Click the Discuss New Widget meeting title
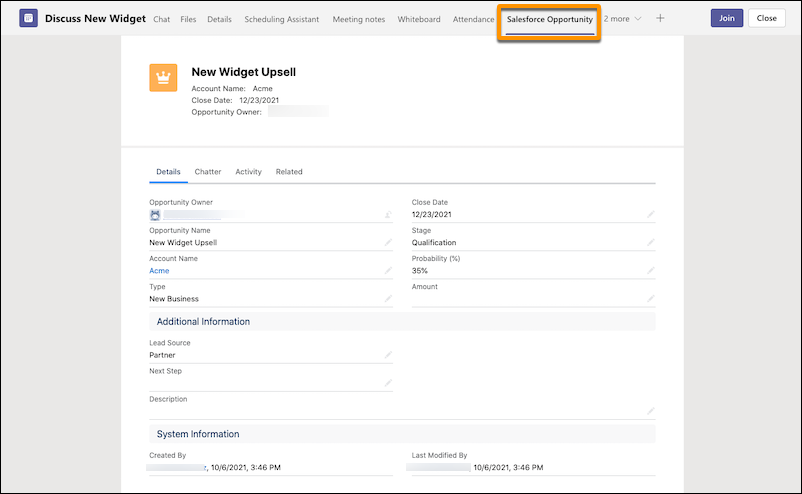802x494 pixels. 95,18
